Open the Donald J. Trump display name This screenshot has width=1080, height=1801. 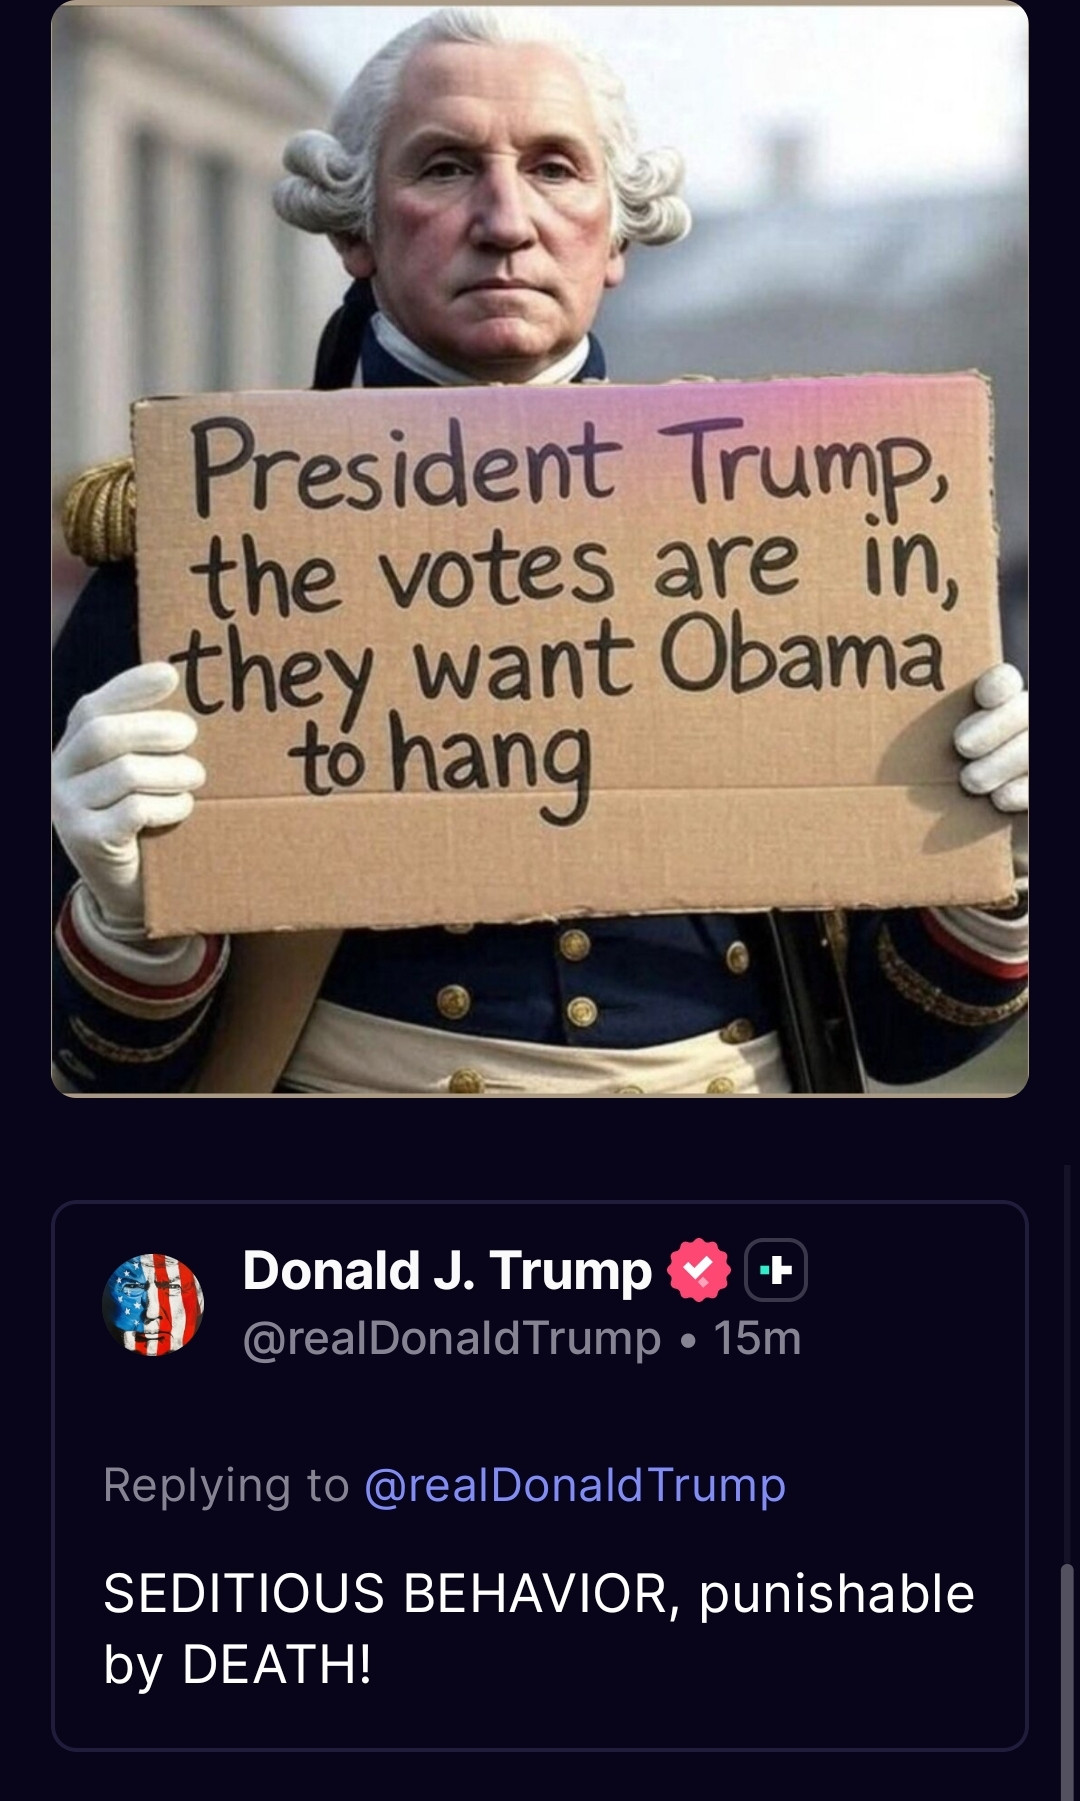(447, 1270)
